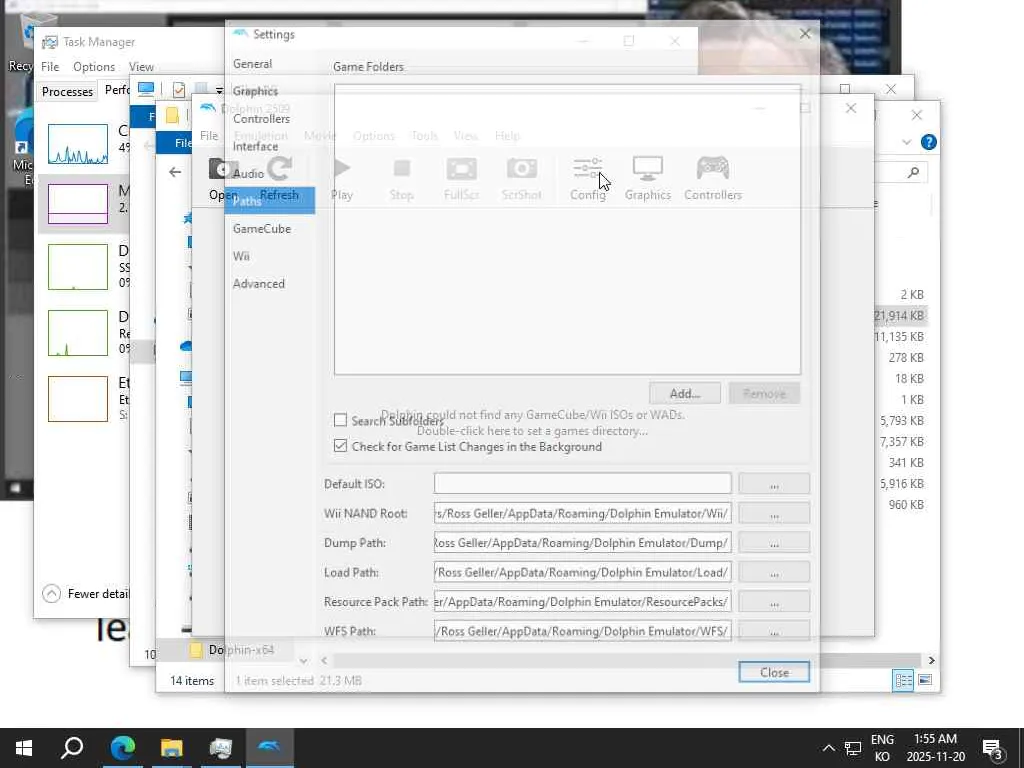1024x768 pixels.
Task: Click the ENG KO language indicator
Action: (x=882, y=748)
